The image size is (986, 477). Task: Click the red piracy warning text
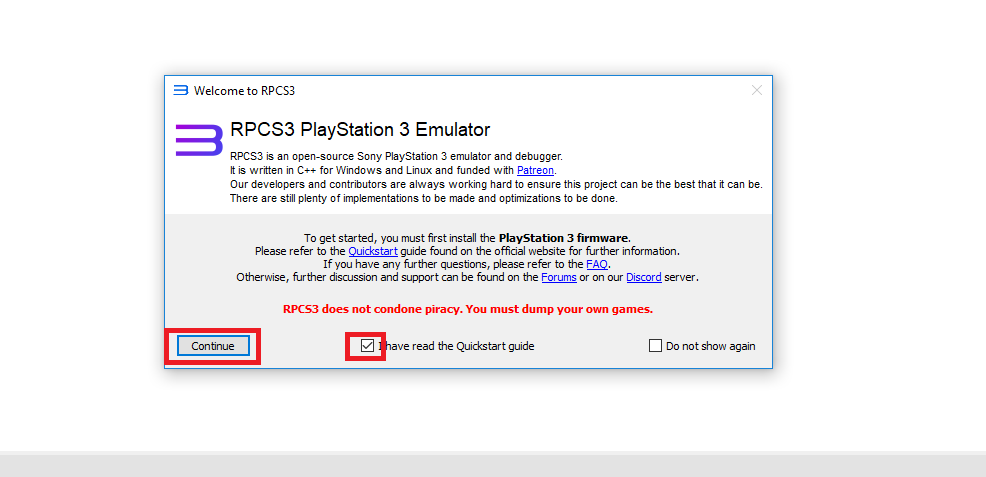click(468, 309)
